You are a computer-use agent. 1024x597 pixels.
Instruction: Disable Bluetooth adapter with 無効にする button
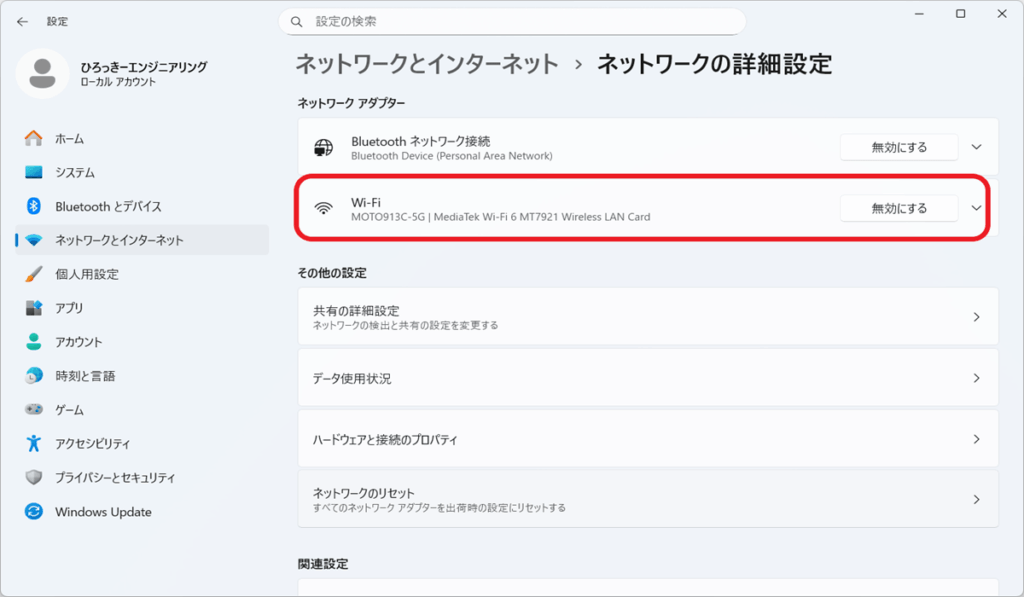[x=899, y=148]
